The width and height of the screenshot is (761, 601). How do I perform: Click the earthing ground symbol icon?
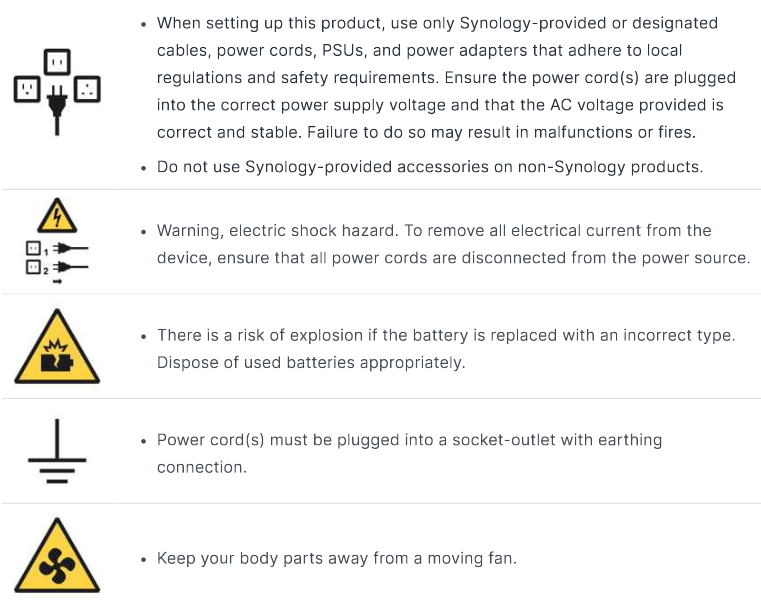57,451
